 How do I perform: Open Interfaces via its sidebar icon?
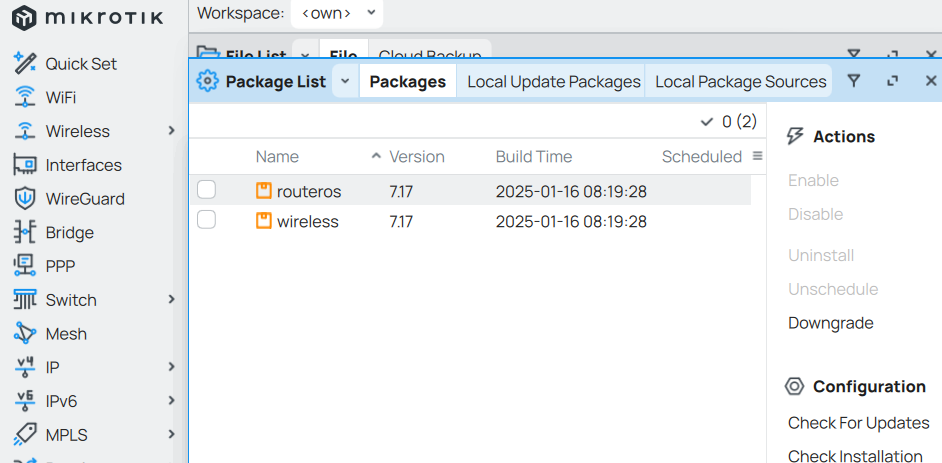click(25, 165)
